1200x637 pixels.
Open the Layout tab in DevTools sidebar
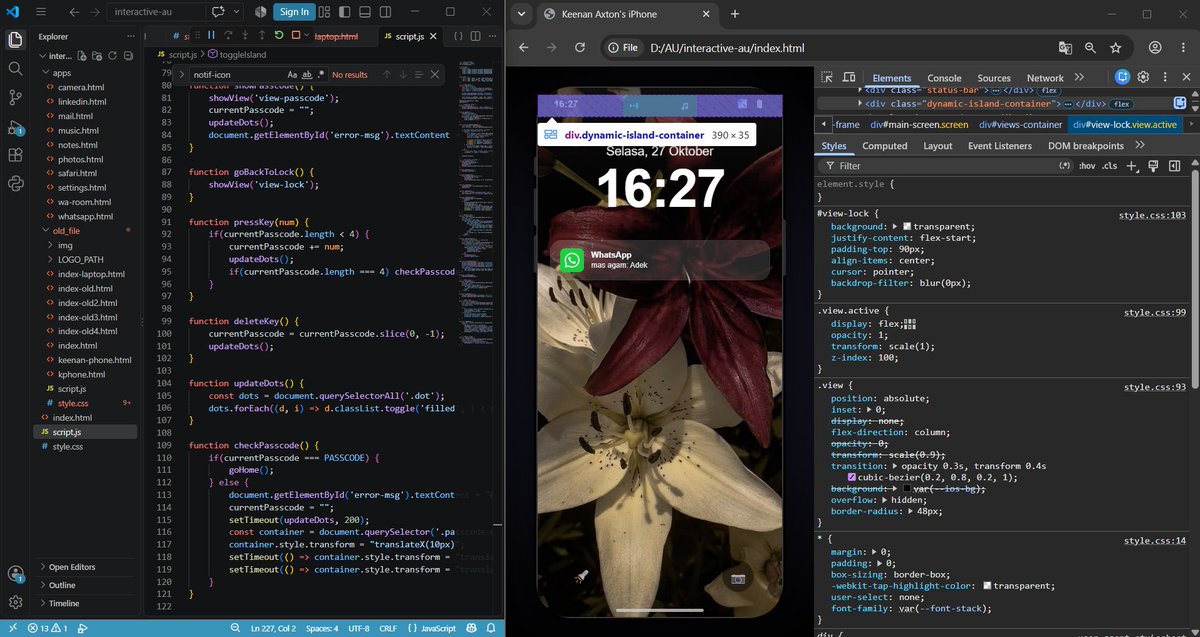point(938,146)
